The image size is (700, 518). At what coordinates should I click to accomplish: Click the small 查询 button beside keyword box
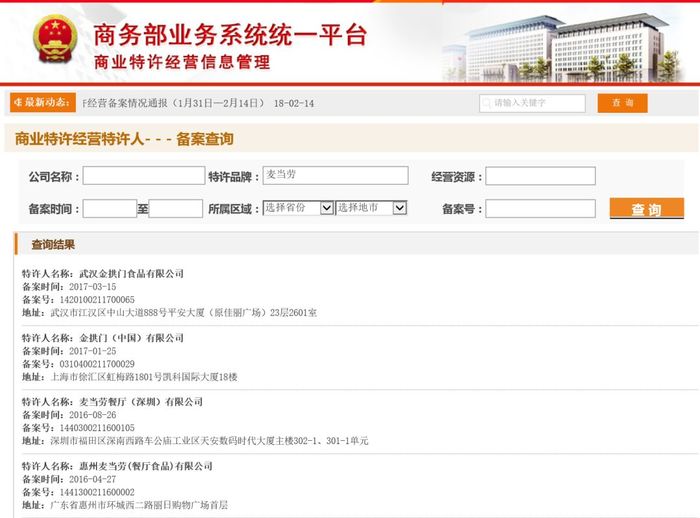pyautogui.click(x=622, y=103)
